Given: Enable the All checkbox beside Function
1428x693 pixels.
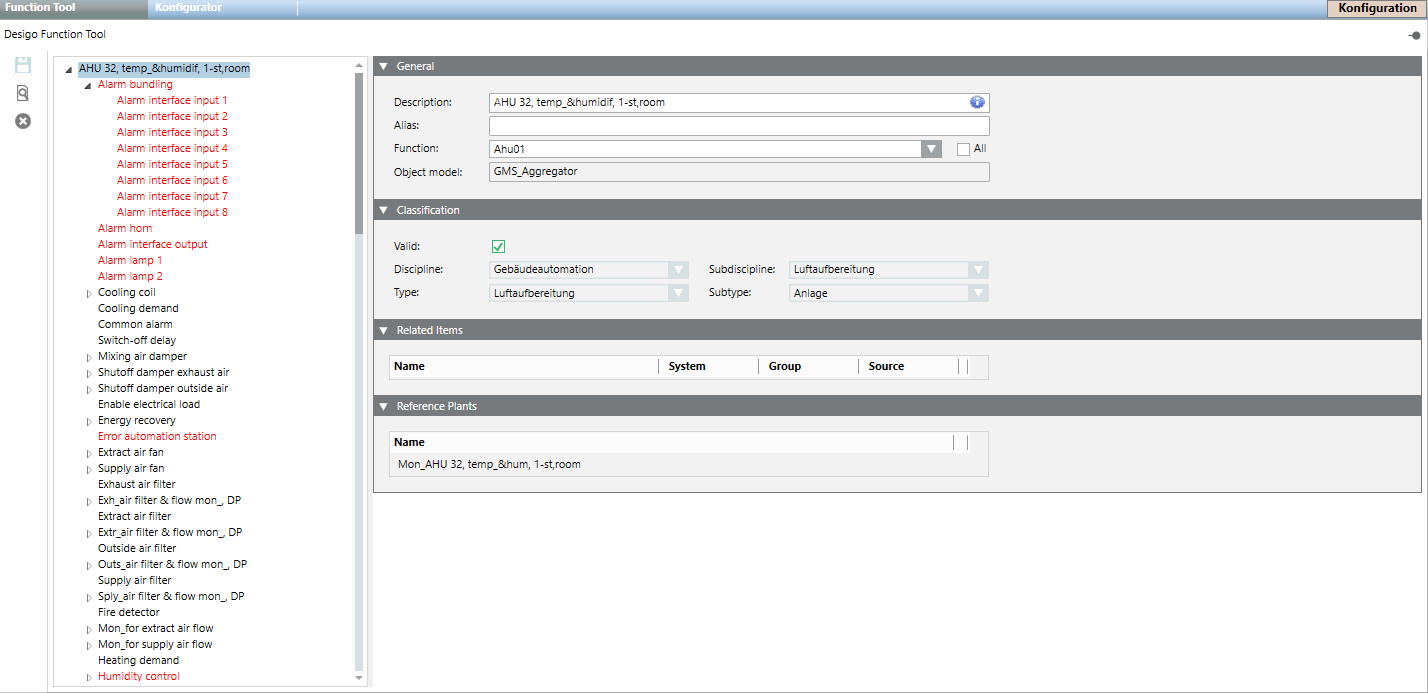Looking at the screenshot, I should [963, 149].
